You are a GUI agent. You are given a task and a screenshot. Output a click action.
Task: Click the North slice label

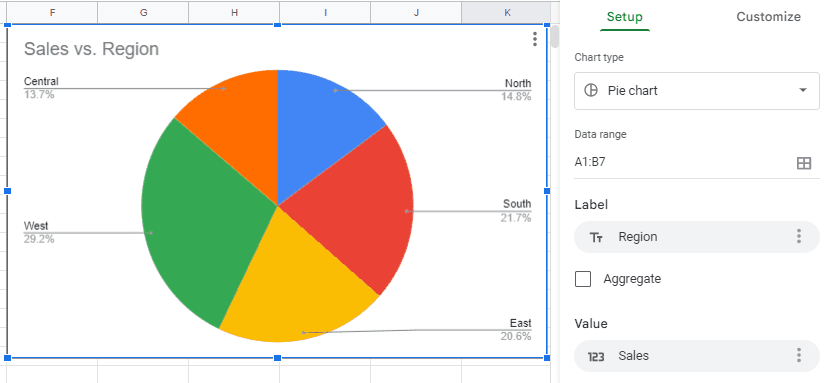tap(518, 83)
